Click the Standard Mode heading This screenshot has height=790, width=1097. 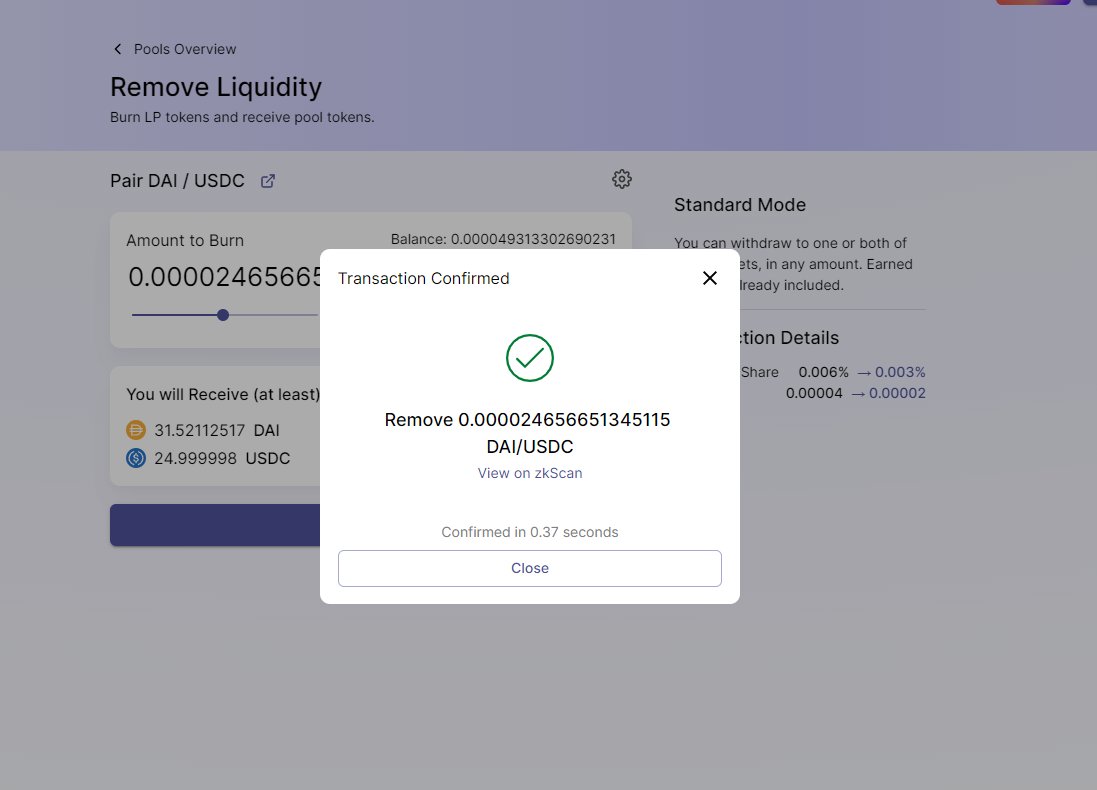739,205
